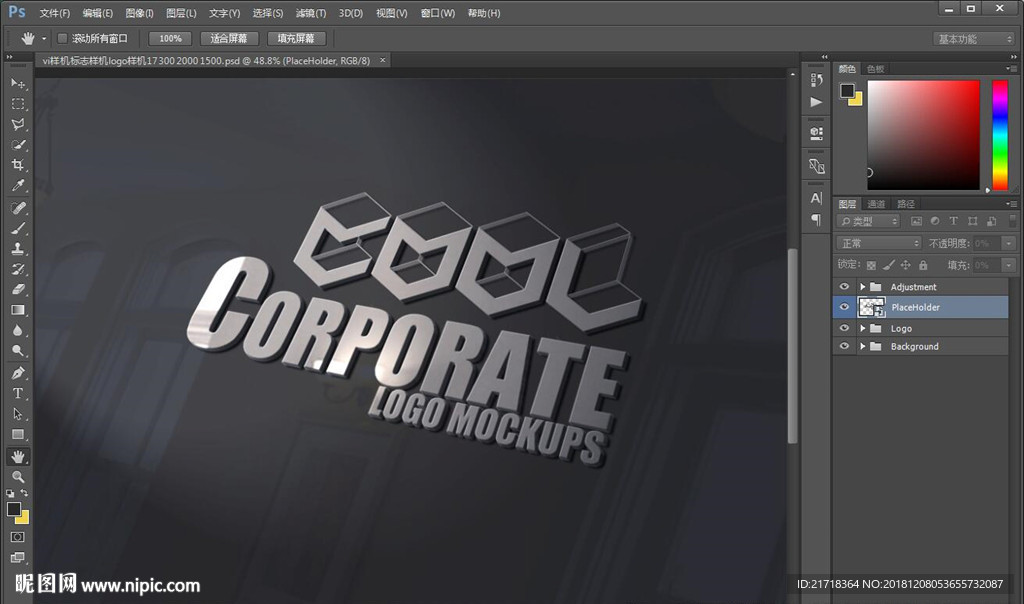Switch to the 通道 tab
1024x604 pixels.
tap(876, 204)
